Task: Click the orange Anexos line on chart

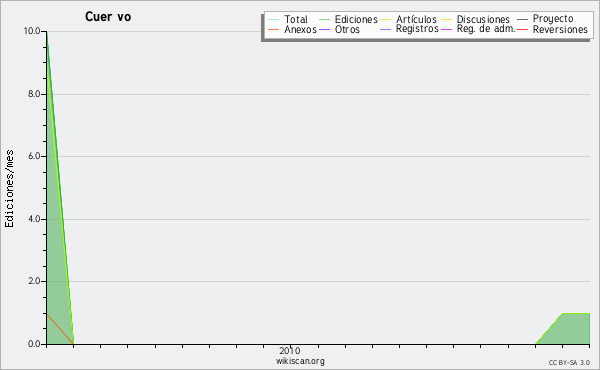Action: coord(60,329)
